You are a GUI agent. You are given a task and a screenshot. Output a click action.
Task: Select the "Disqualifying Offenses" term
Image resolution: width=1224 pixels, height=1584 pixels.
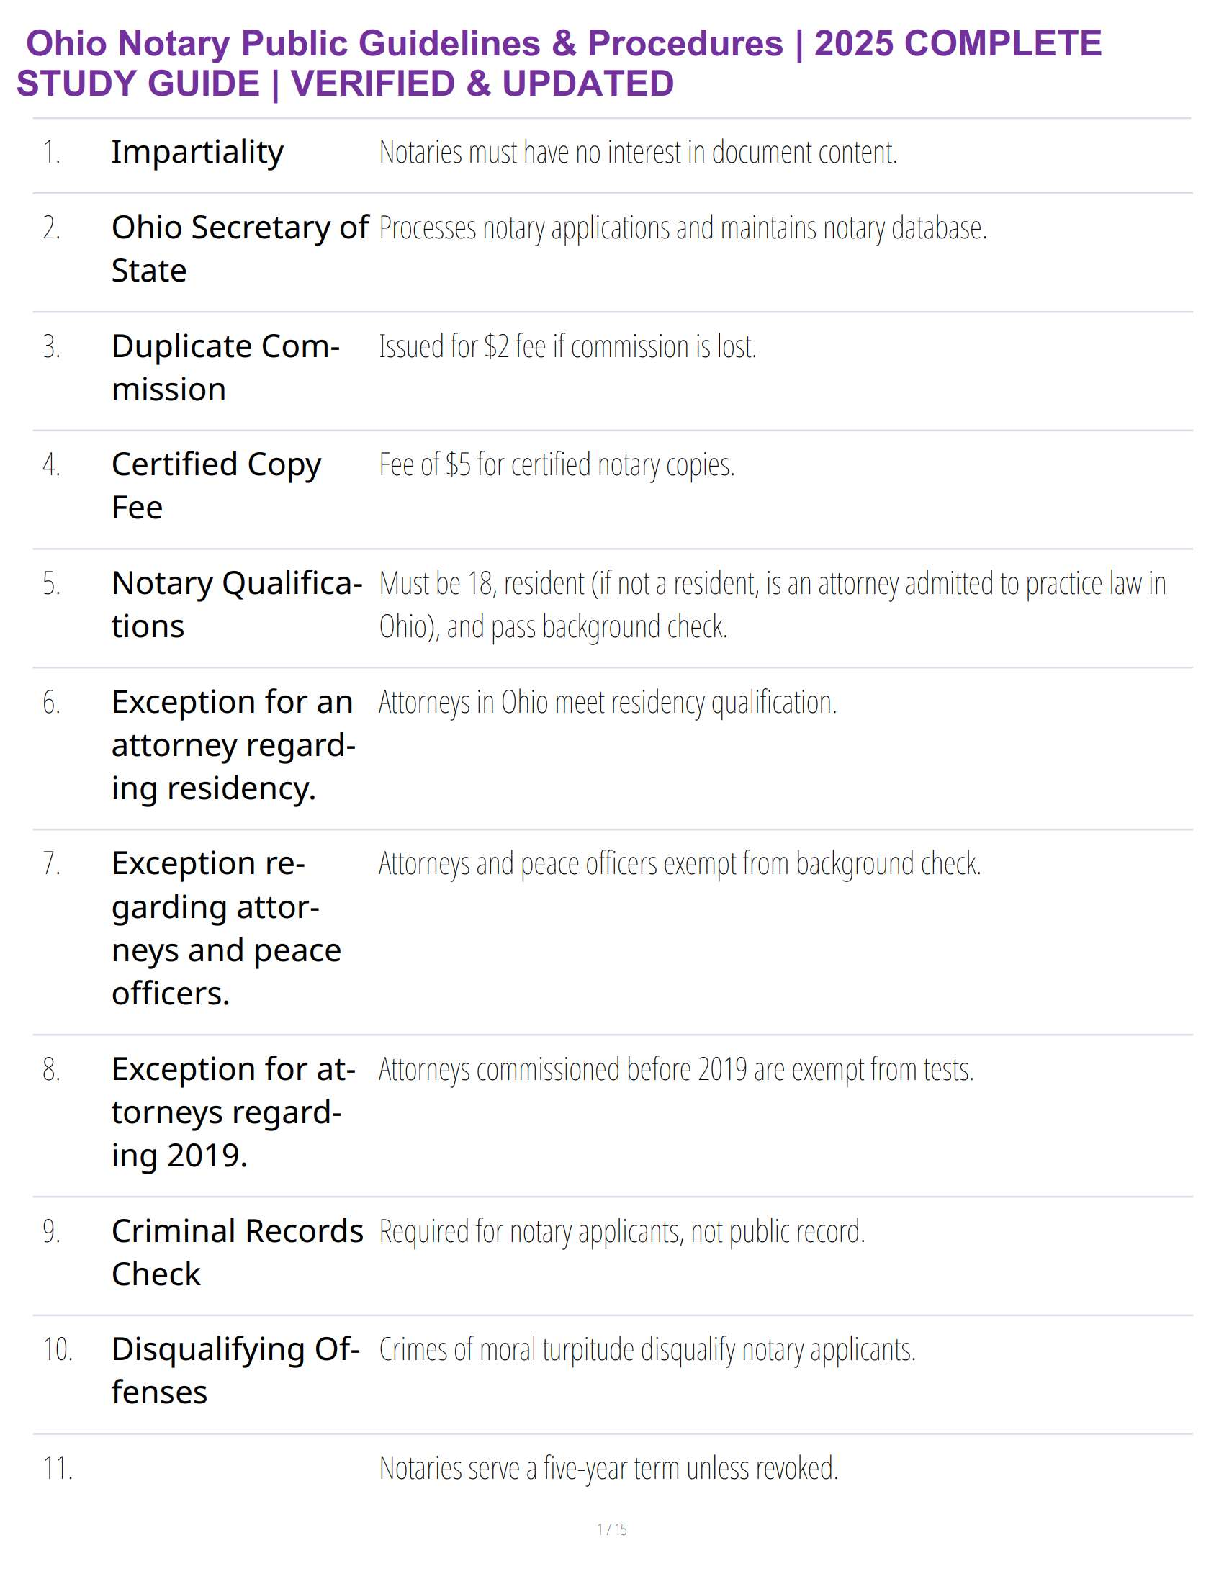[x=235, y=1370]
